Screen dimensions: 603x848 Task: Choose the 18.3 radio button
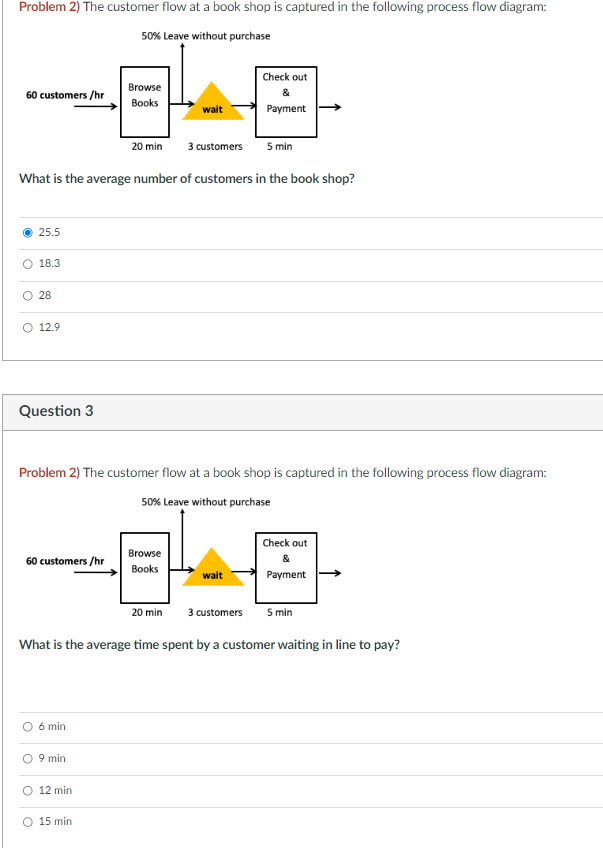[x=27, y=263]
